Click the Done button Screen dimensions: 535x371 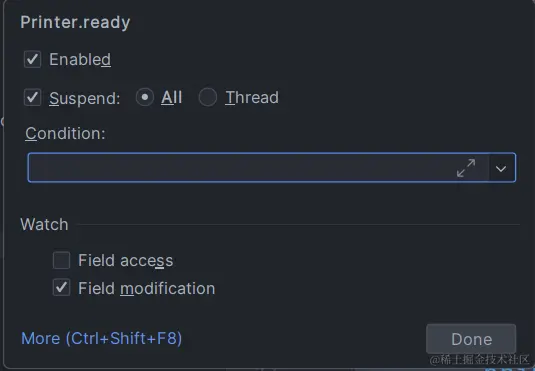click(x=471, y=339)
